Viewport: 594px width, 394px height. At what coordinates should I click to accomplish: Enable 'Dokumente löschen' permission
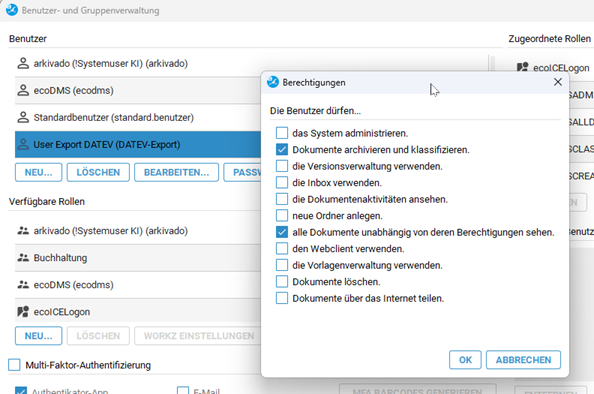pos(282,281)
